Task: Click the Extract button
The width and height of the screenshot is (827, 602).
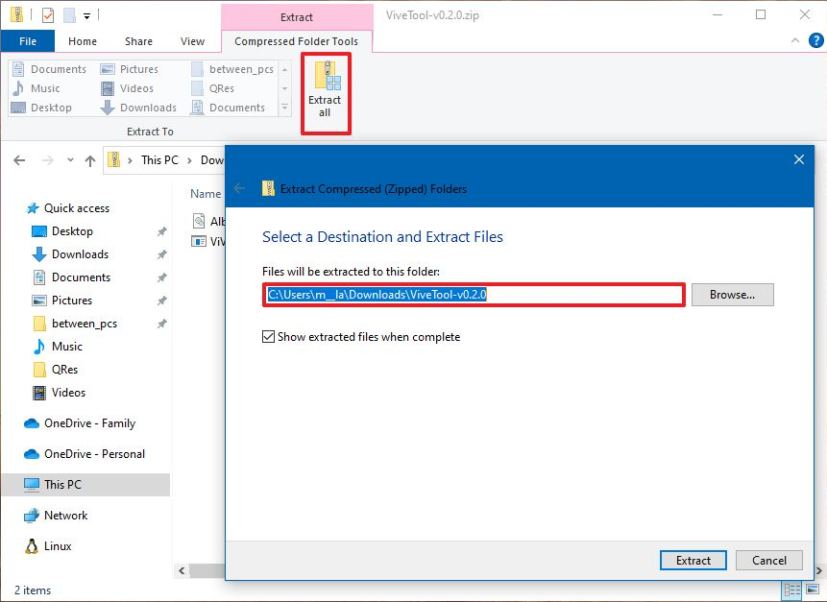Action: click(693, 560)
